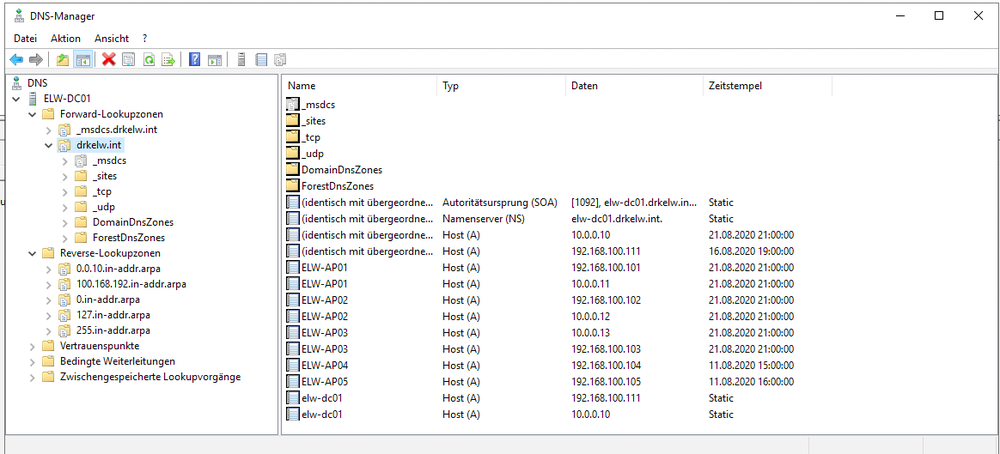
Task: Select ELW-AP04 host record row
Action: pyautogui.click(x=323, y=365)
